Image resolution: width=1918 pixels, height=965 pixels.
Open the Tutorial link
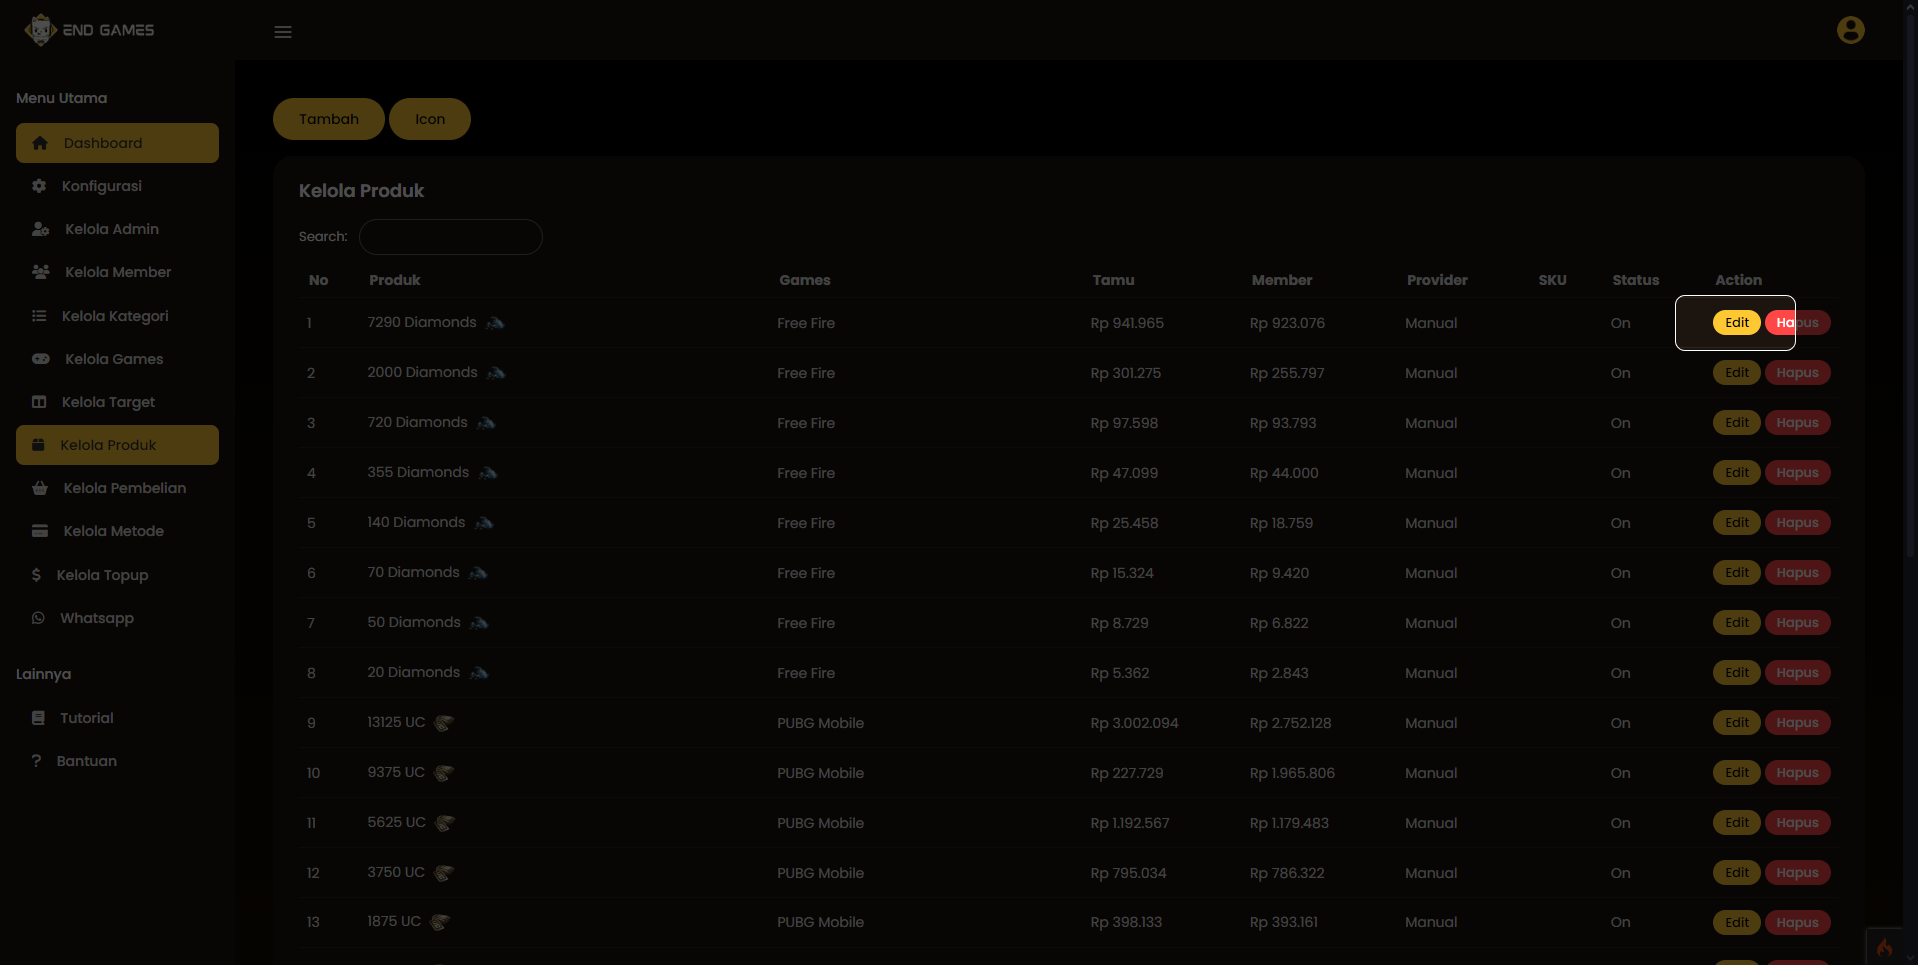click(117, 718)
